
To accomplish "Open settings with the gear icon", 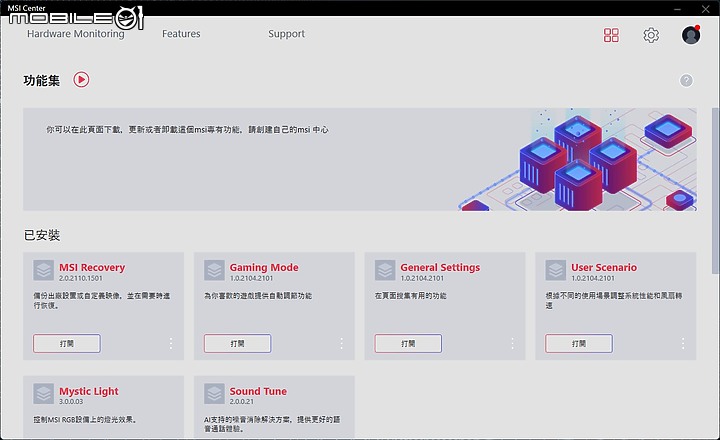I will pyautogui.click(x=651, y=35).
